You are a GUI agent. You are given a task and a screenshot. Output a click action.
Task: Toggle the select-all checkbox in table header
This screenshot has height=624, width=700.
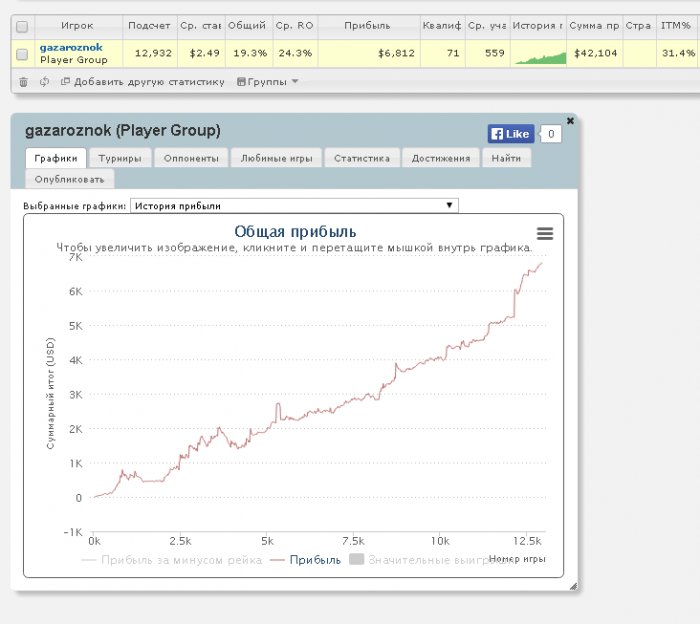(x=22, y=27)
